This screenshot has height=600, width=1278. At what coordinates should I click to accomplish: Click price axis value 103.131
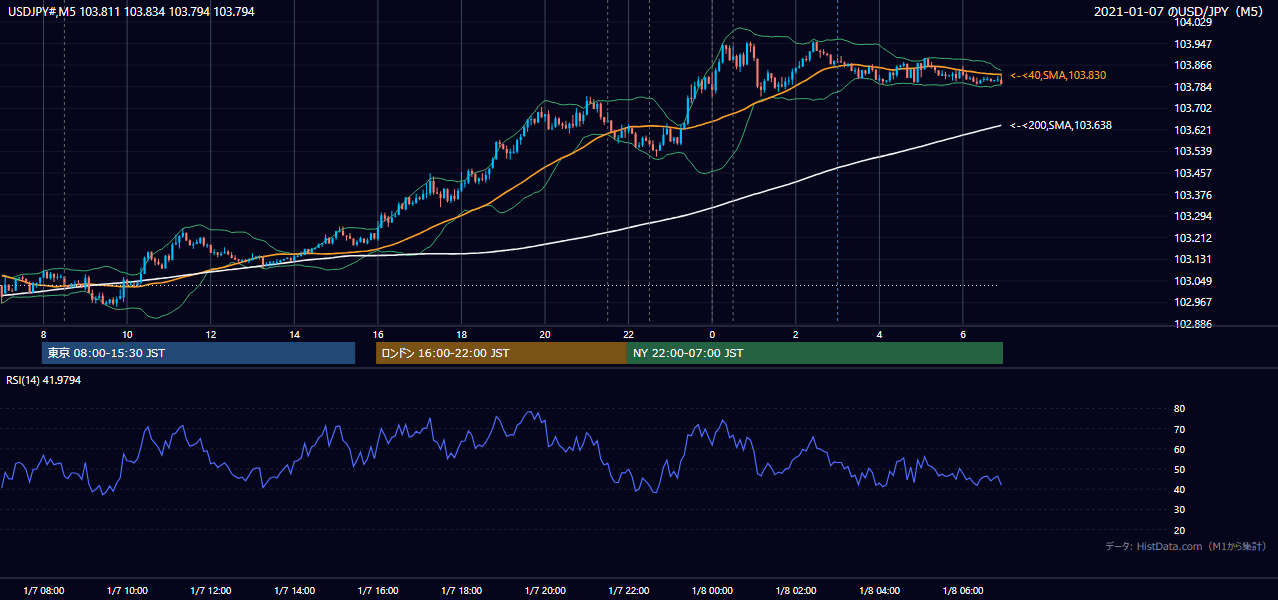coord(1194,259)
